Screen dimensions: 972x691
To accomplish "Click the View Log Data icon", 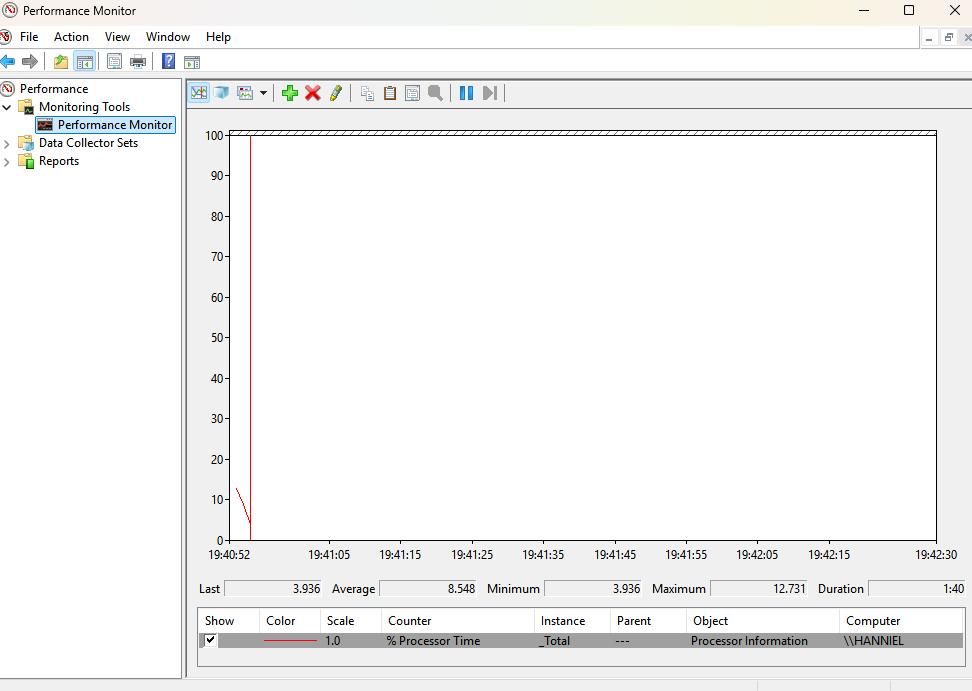I will [221, 93].
